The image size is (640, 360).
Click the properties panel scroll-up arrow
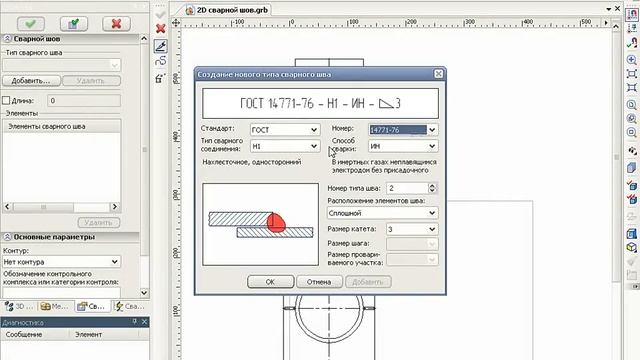pyautogui.click(x=144, y=38)
